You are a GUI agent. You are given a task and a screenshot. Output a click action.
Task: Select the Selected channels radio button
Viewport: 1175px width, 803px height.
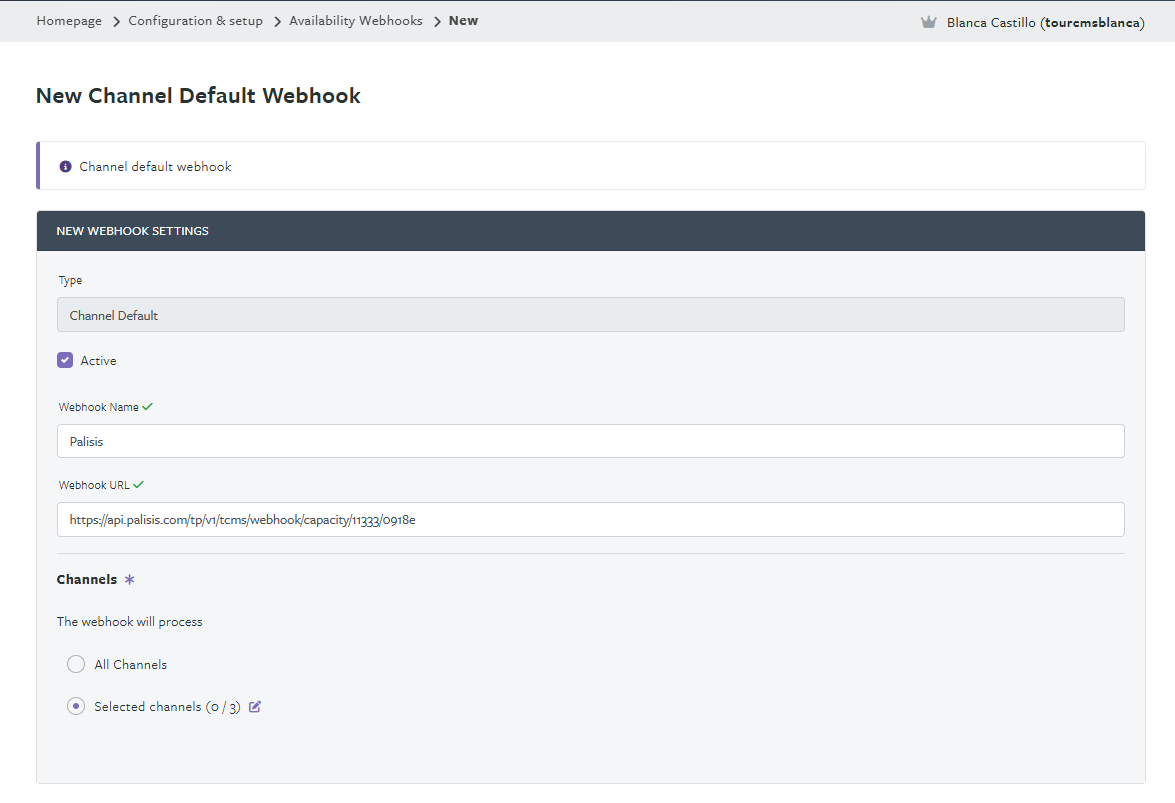tap(76, 706)
